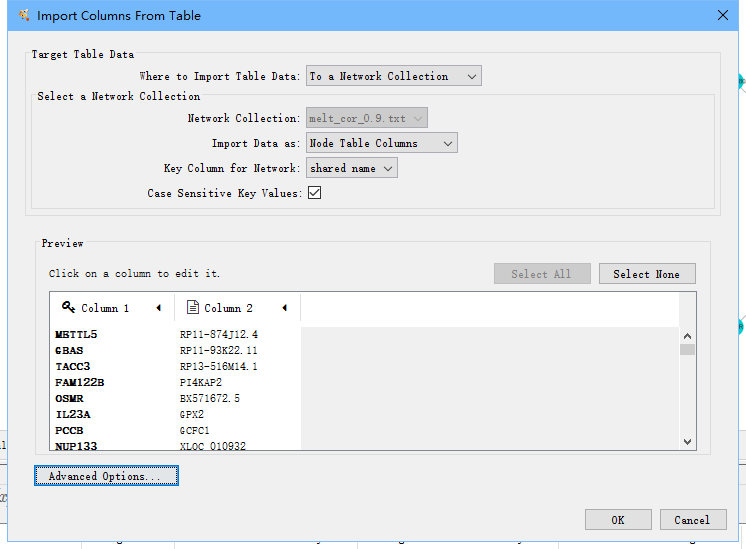The image size is (746, 549).
Task: Click the document icon in Column 2 header
Action: coord(193,308)
